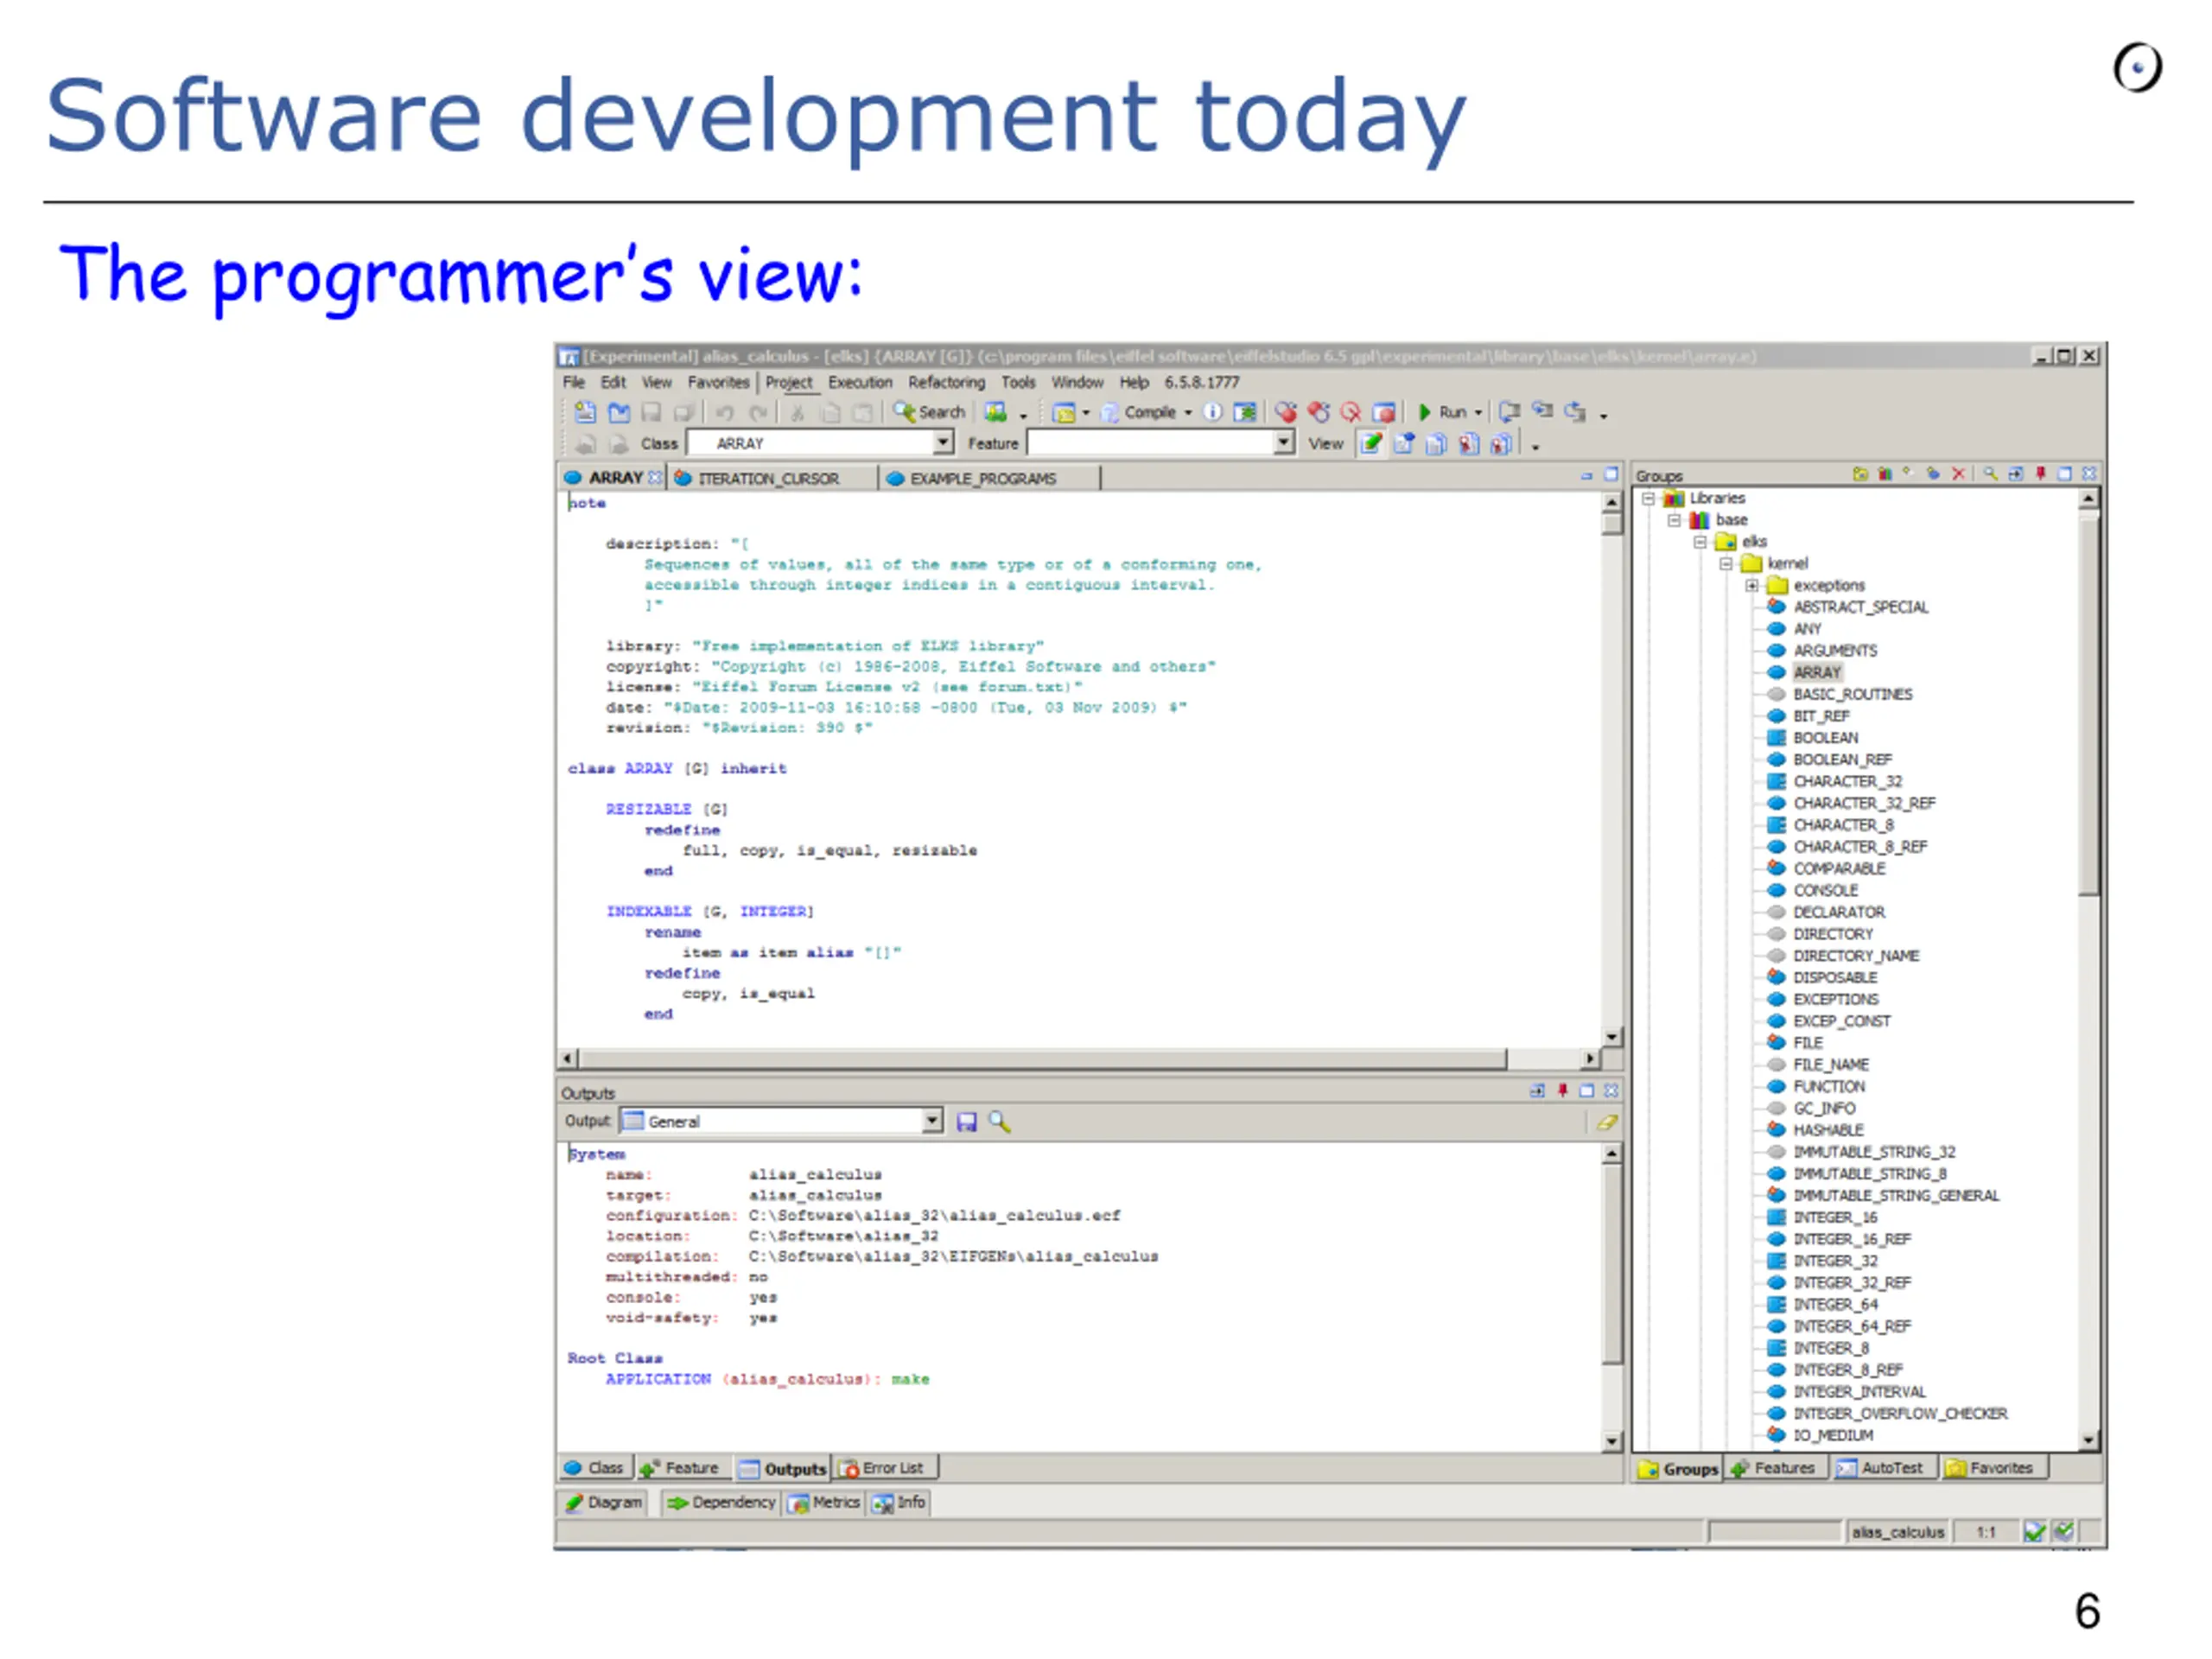2212x1659 pixels.
Task: Click the red X delete icon in Groups
Action: pyautogui.click(x=1958, y=474)
